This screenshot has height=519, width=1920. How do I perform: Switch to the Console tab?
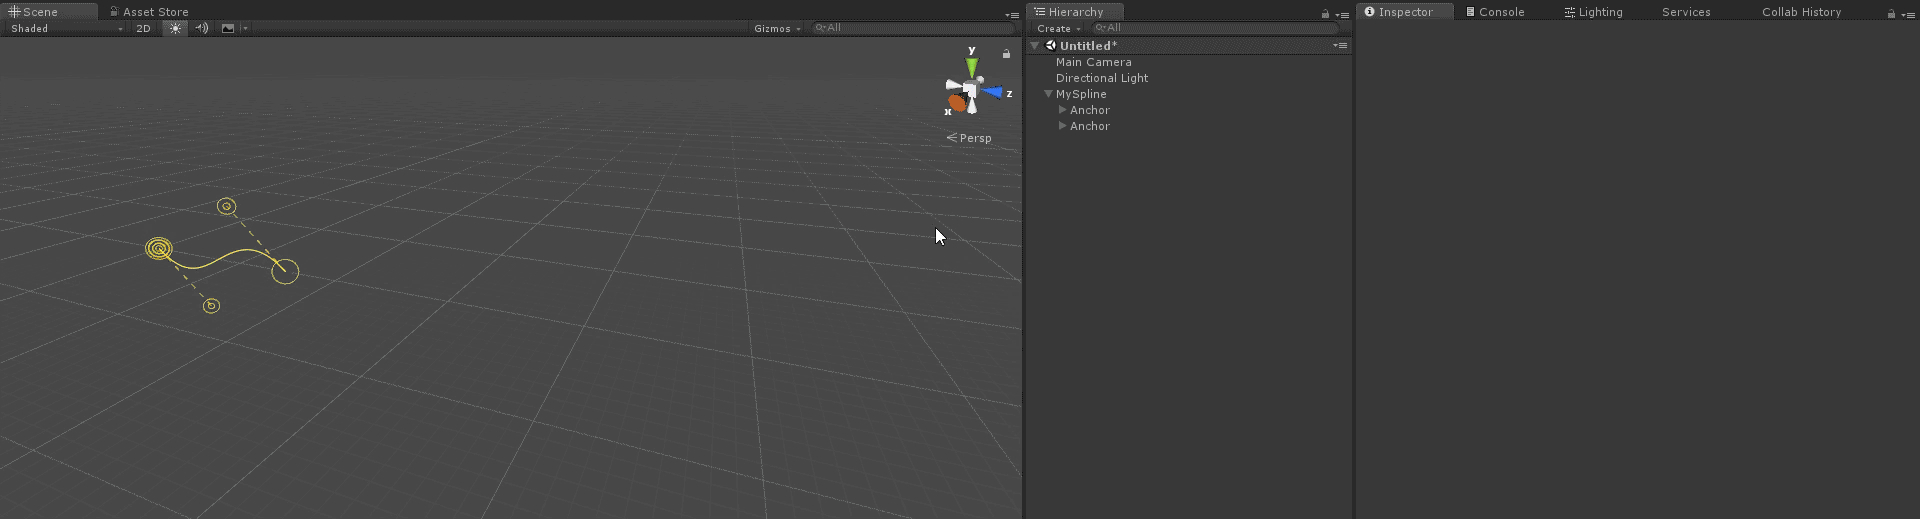click(1495, 12)
